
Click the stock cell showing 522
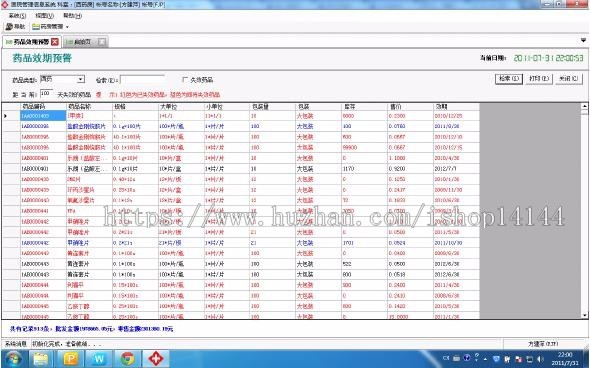click(365, 264)
